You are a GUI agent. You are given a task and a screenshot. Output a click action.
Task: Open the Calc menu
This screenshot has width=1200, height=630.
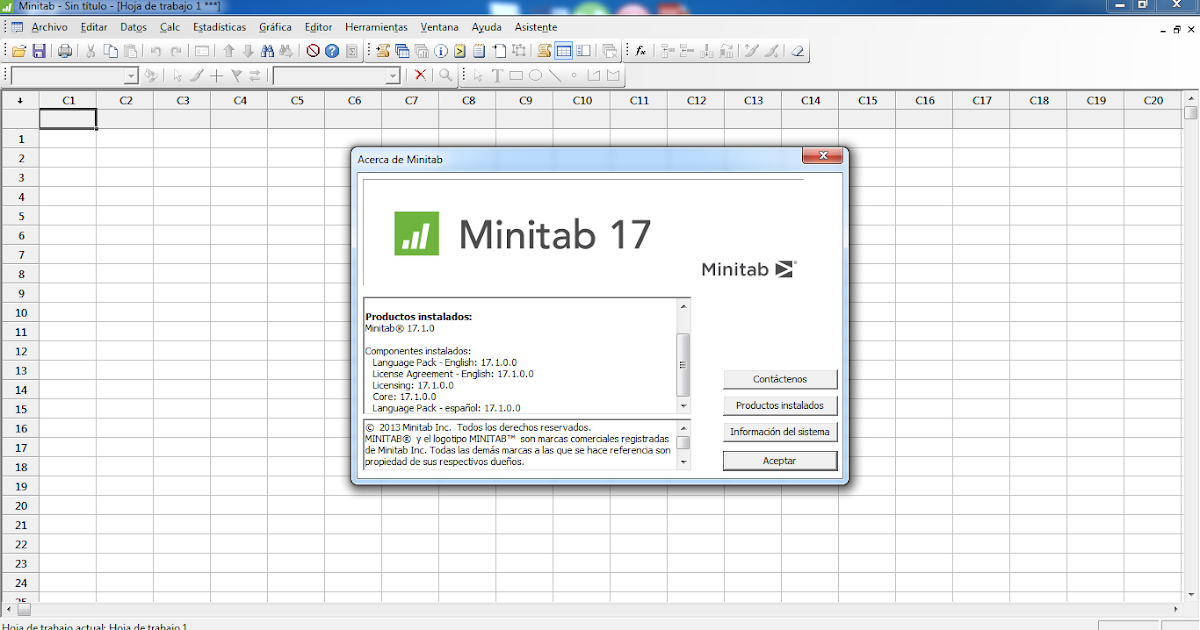[170, 27]
